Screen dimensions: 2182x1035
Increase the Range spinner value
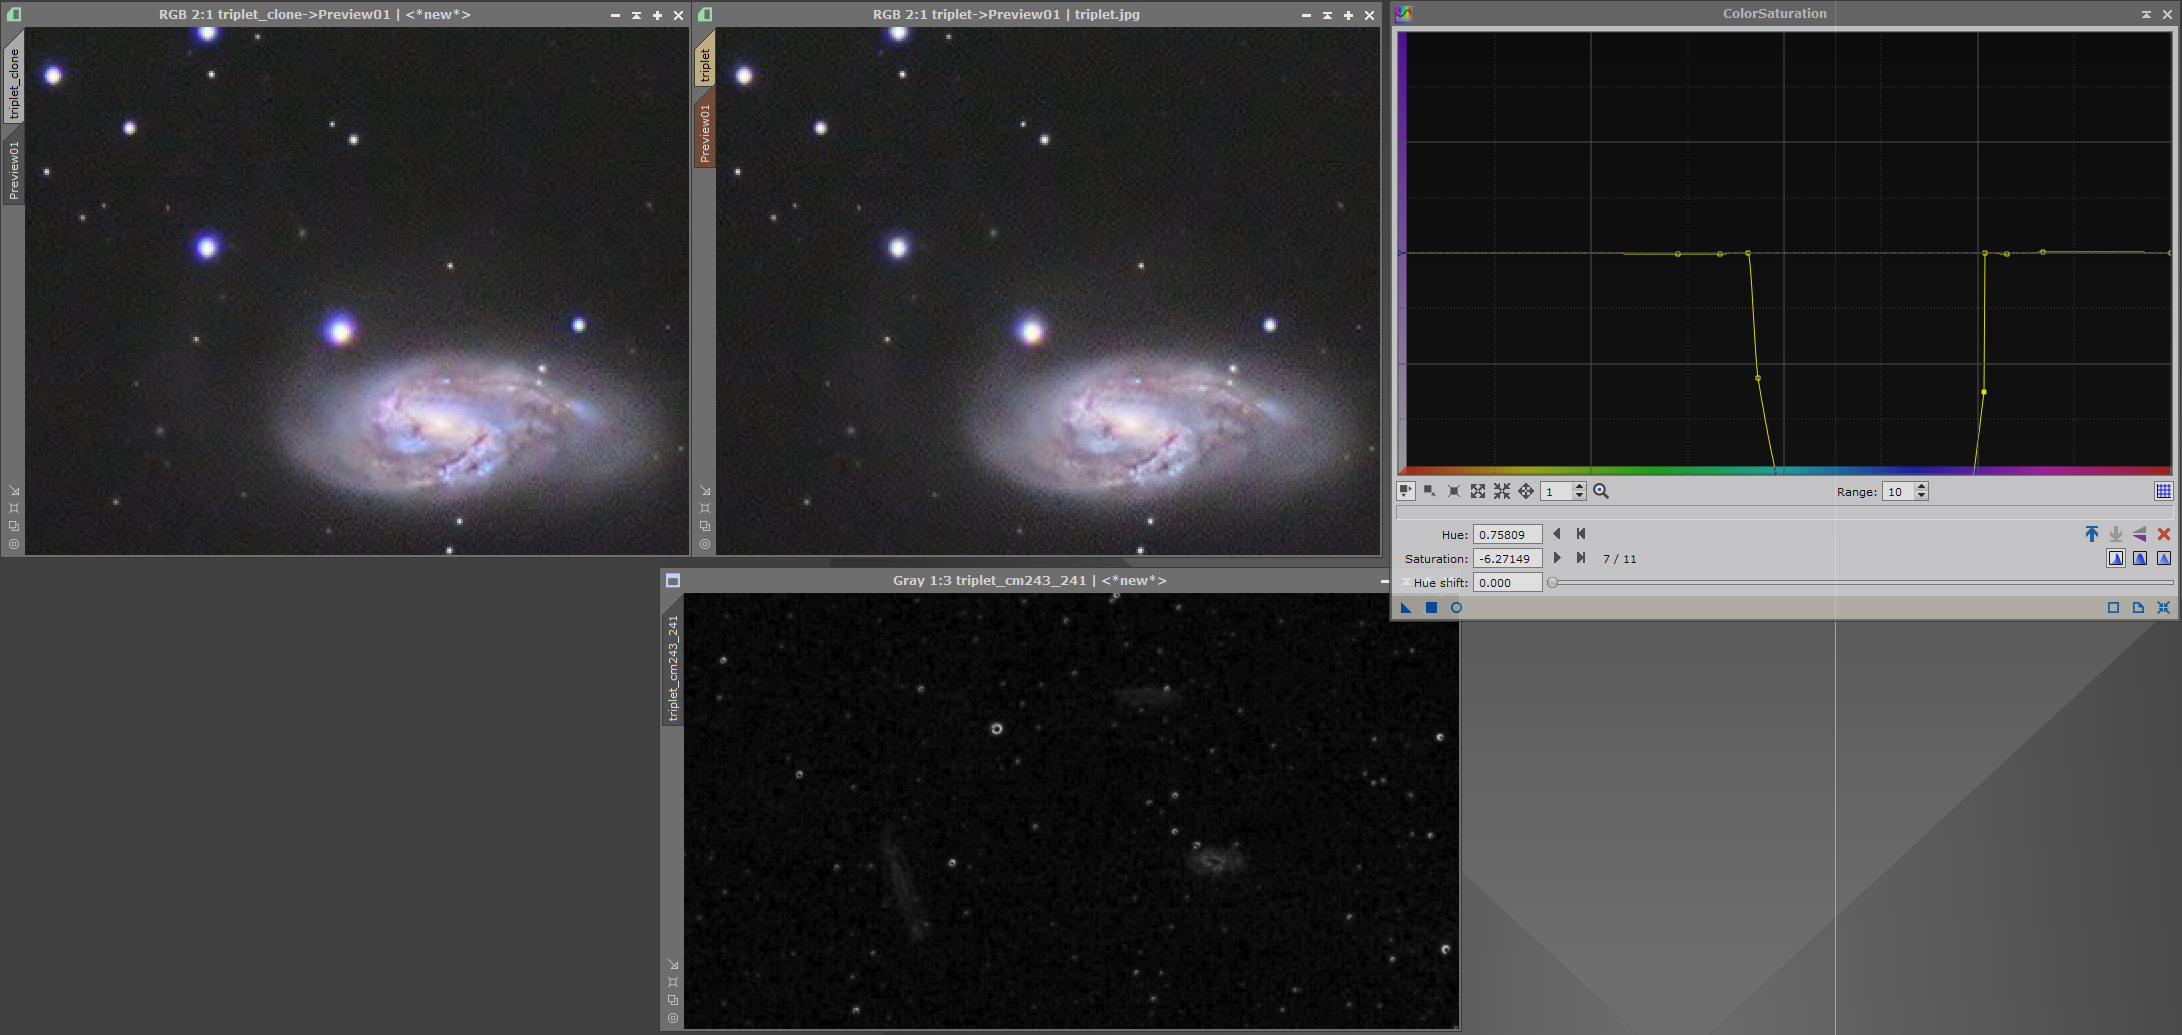coord(1921,487)
